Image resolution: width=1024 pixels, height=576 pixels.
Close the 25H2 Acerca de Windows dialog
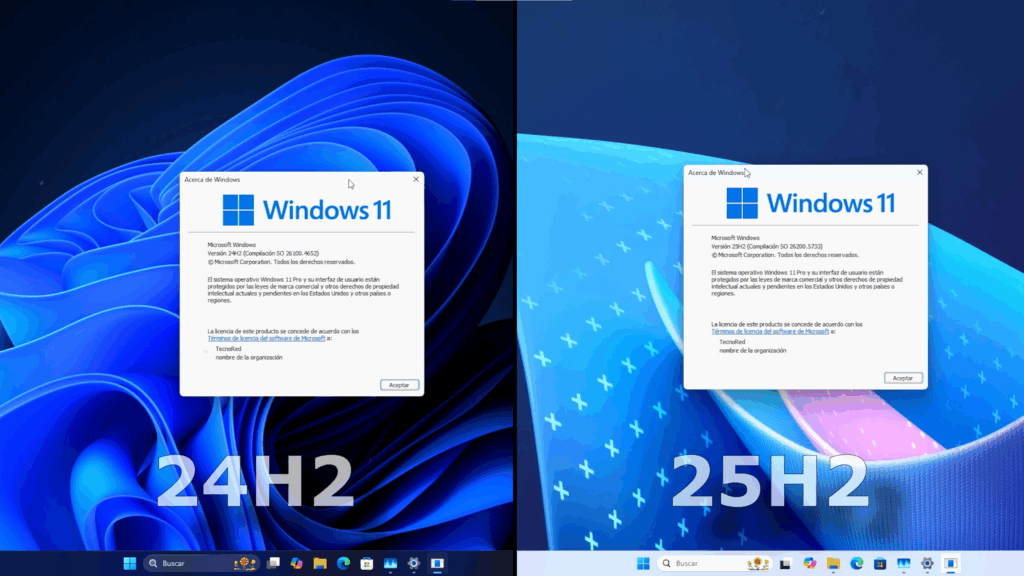click(x=920, y=172)
